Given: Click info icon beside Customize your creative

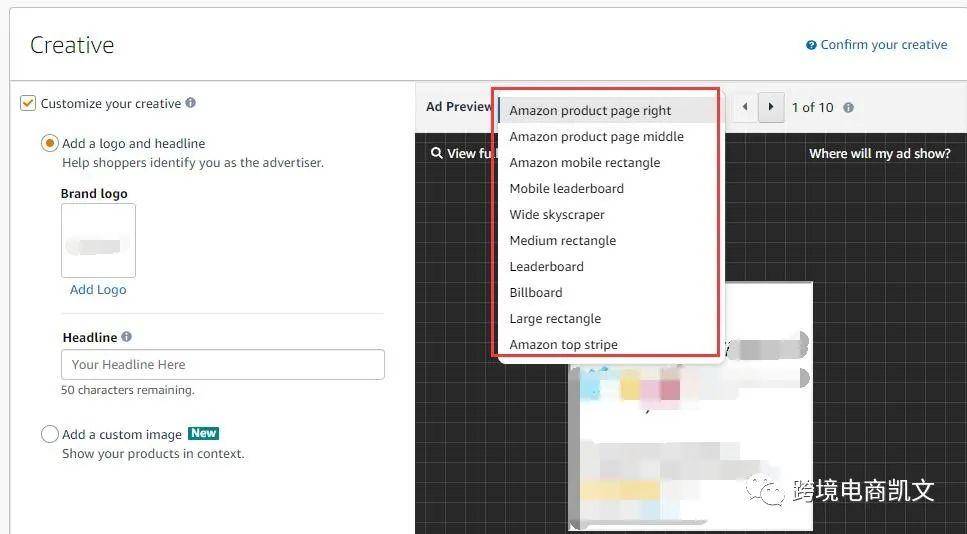Looking at the screenshot, I should point(191,103).
